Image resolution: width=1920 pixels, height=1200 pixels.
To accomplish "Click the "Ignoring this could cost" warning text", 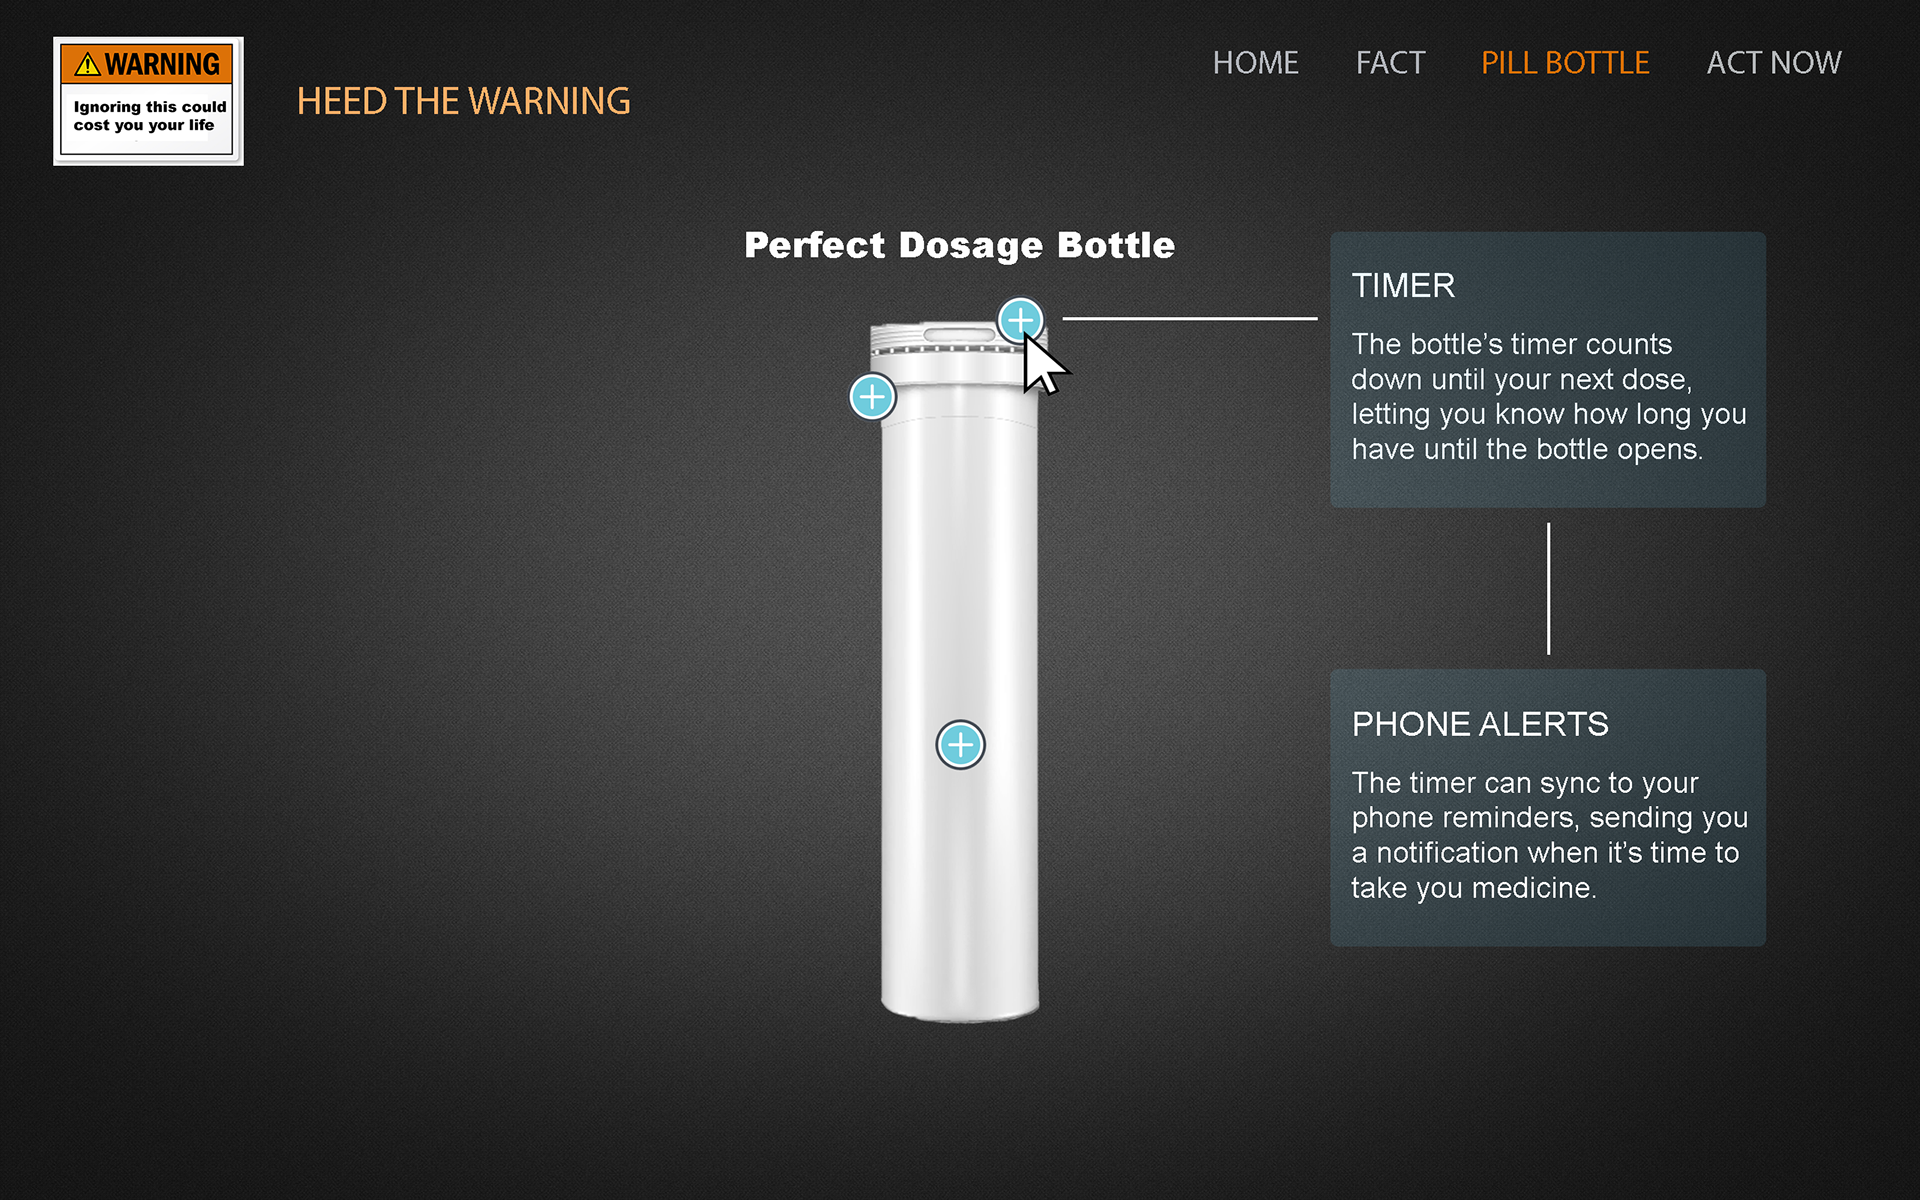I will 149,116.
